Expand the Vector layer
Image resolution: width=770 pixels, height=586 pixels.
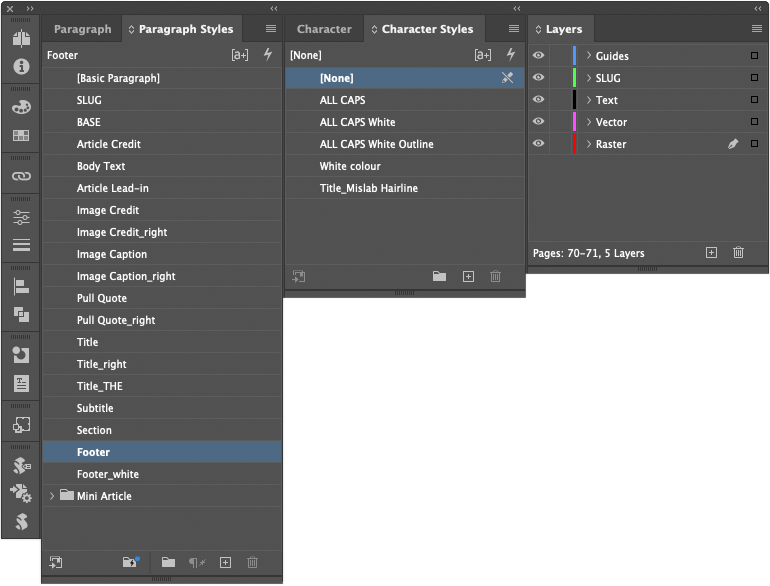pos(589,122)
